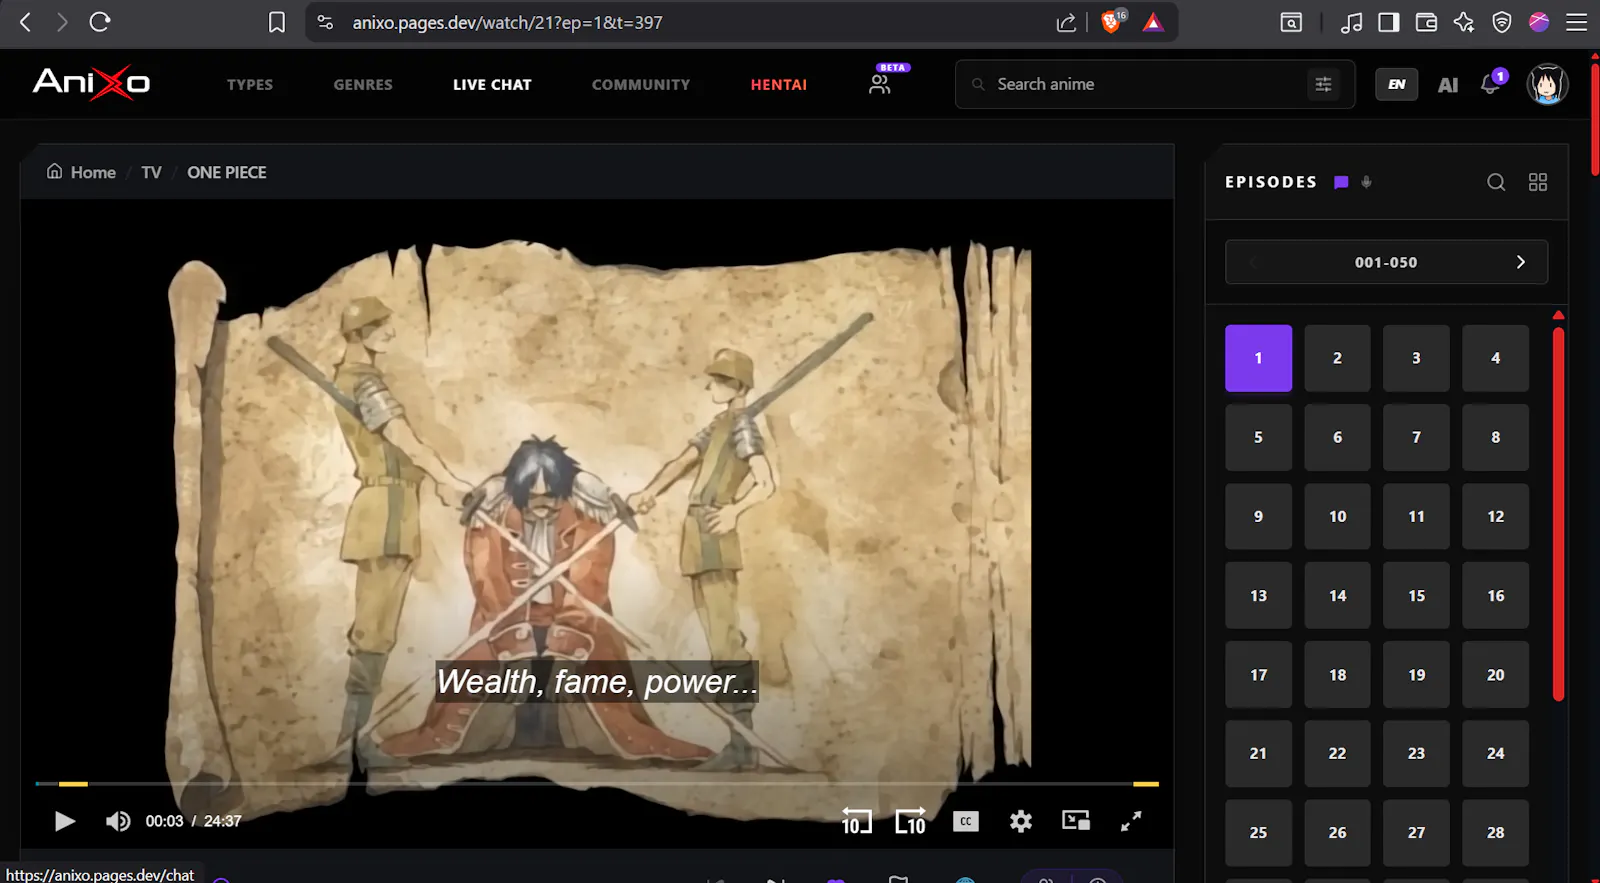Select episode 1
Screen dimensions: 1600x883
pos(1258,358)
